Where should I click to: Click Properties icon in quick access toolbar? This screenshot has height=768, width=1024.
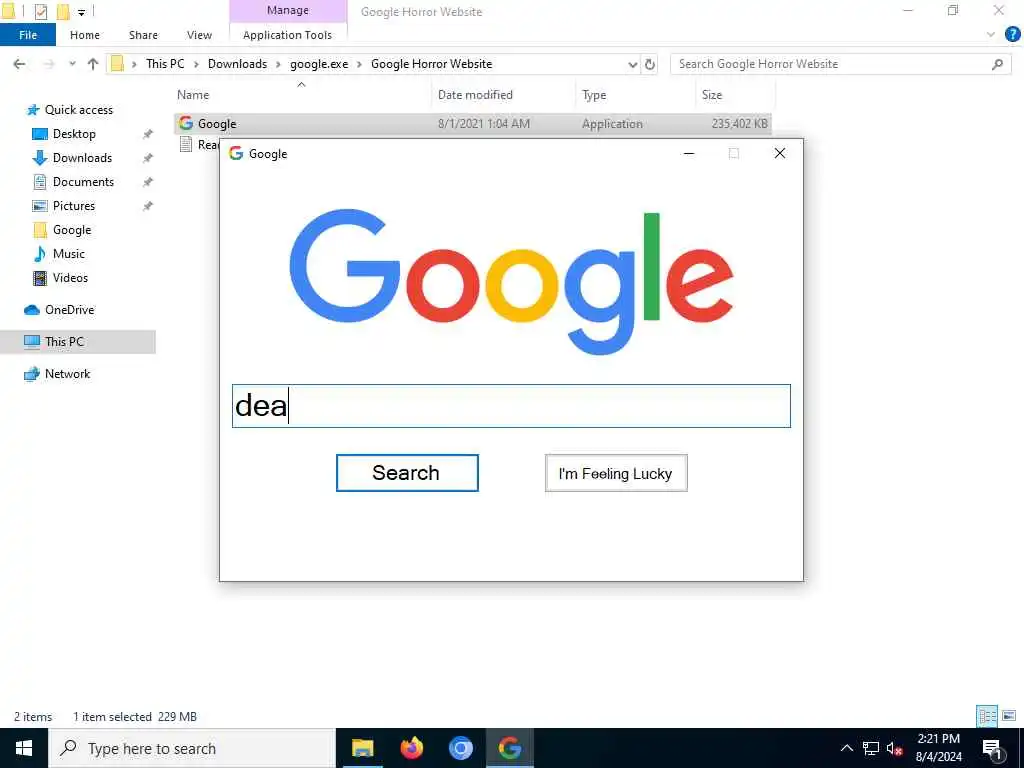tap(40, 11)
